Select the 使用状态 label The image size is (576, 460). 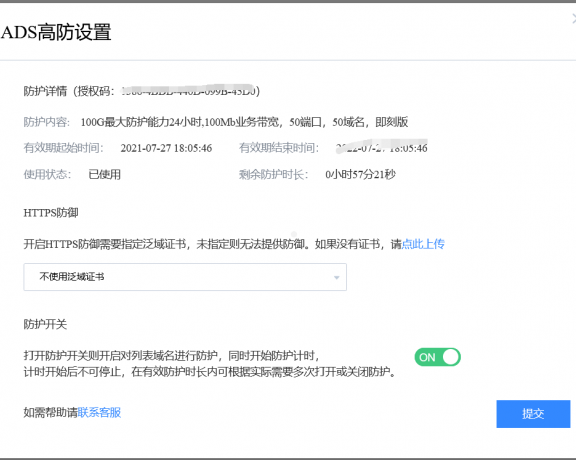pos(47,174)
